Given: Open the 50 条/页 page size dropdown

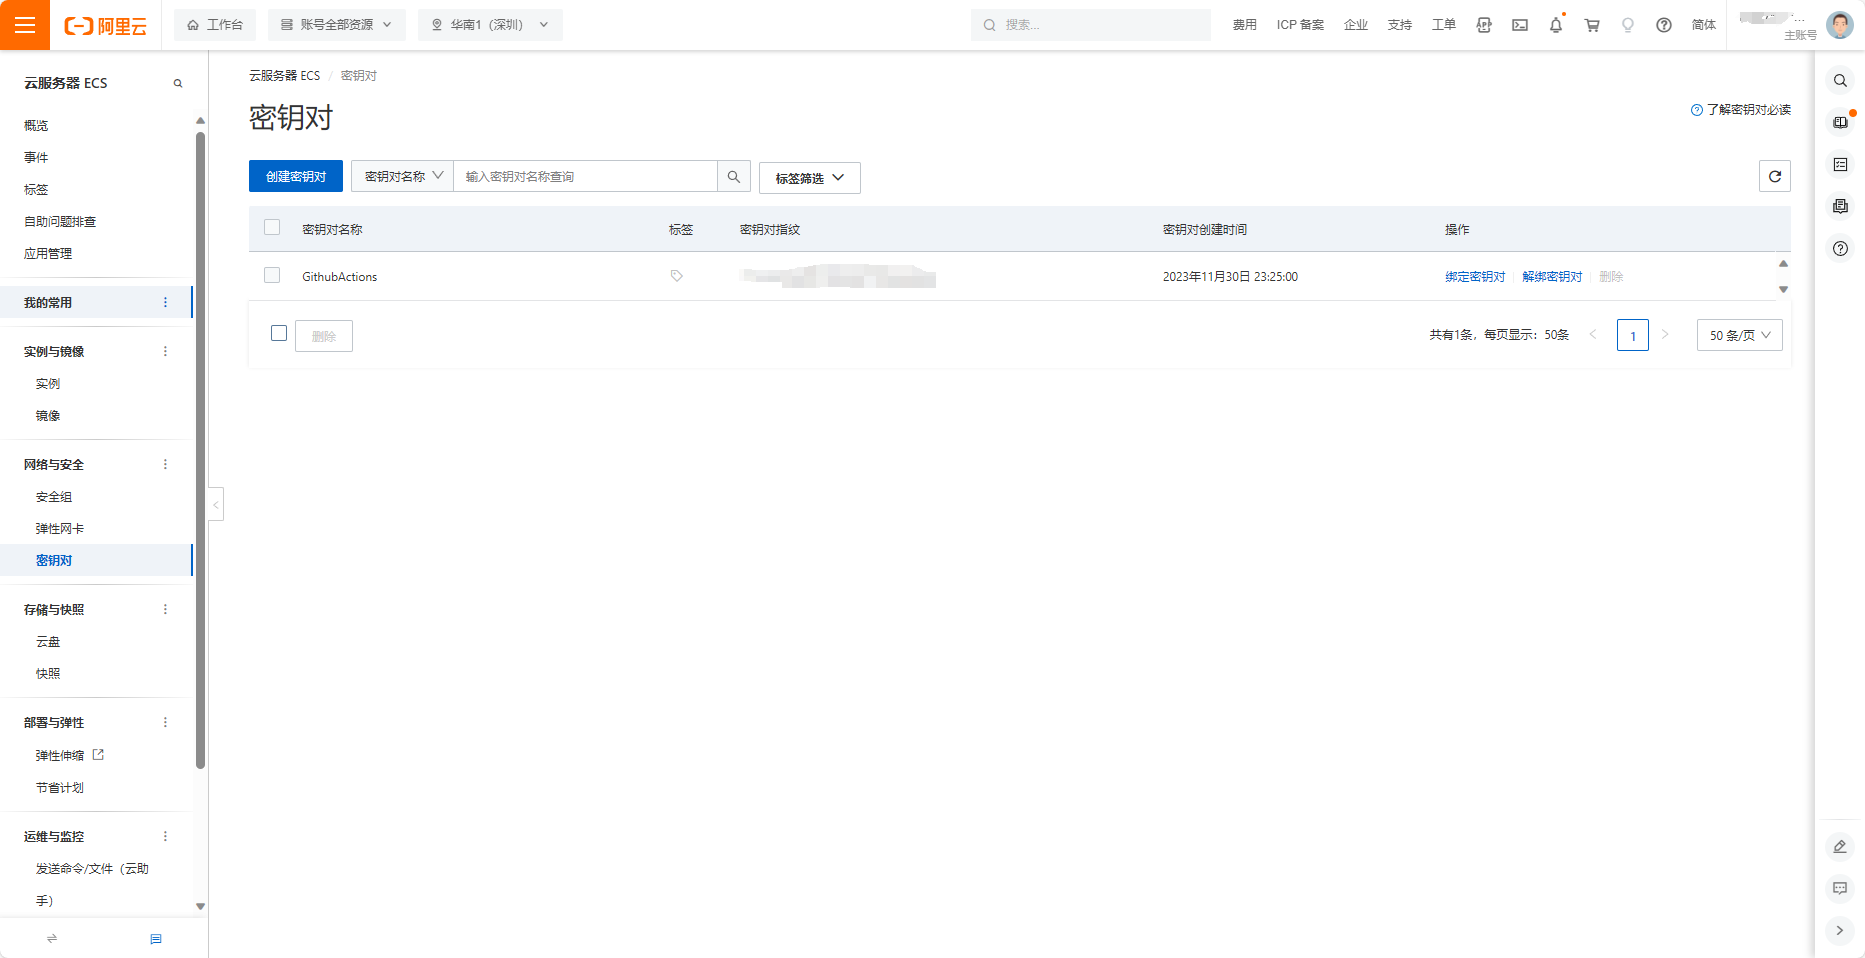Looking at the screenshot, I should (x=1739, y=335).
